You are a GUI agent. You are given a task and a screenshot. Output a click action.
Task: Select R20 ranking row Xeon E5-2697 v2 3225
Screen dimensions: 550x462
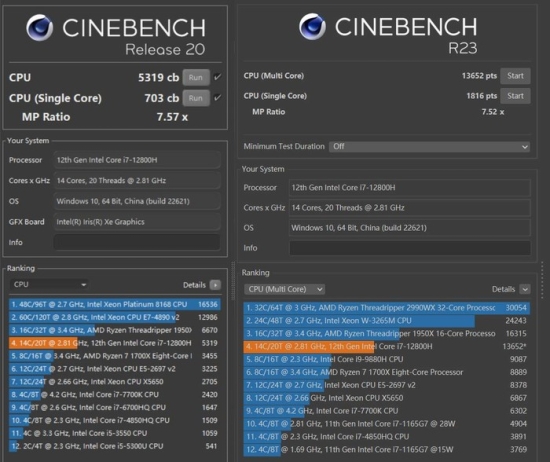pos(115,369)
